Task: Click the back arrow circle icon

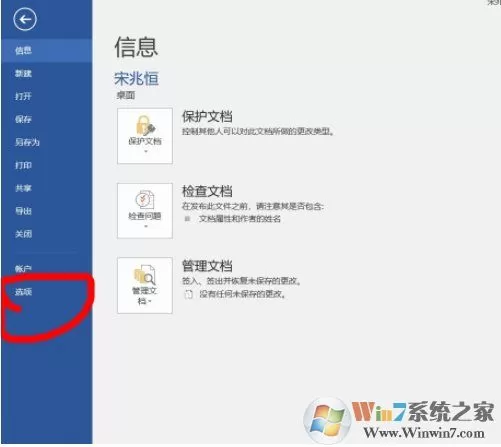Action: click(25, 19)
